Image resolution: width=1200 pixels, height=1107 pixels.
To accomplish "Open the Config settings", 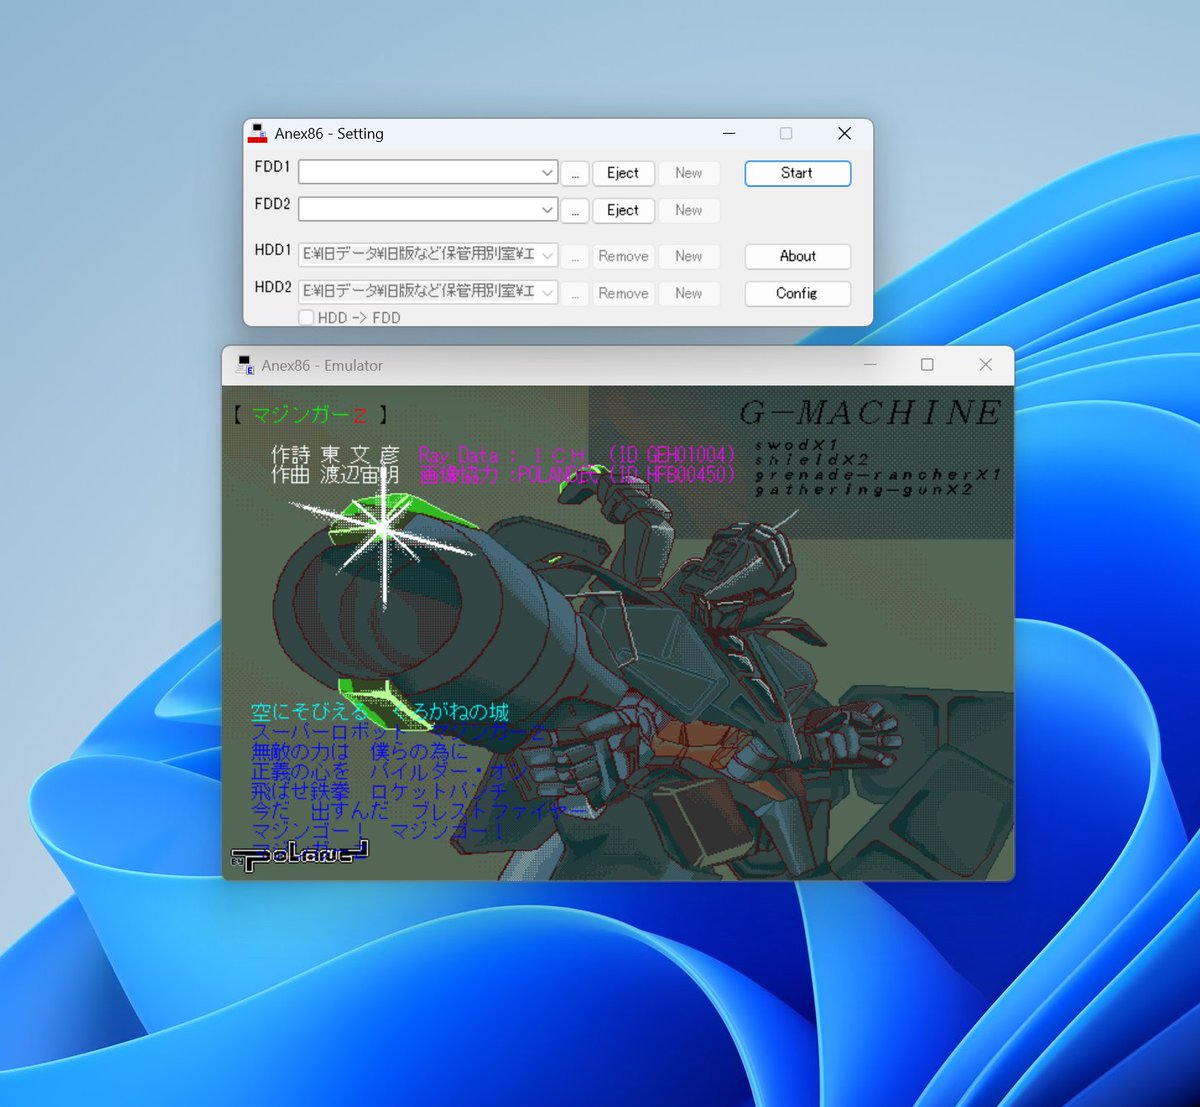I will 797,293.
